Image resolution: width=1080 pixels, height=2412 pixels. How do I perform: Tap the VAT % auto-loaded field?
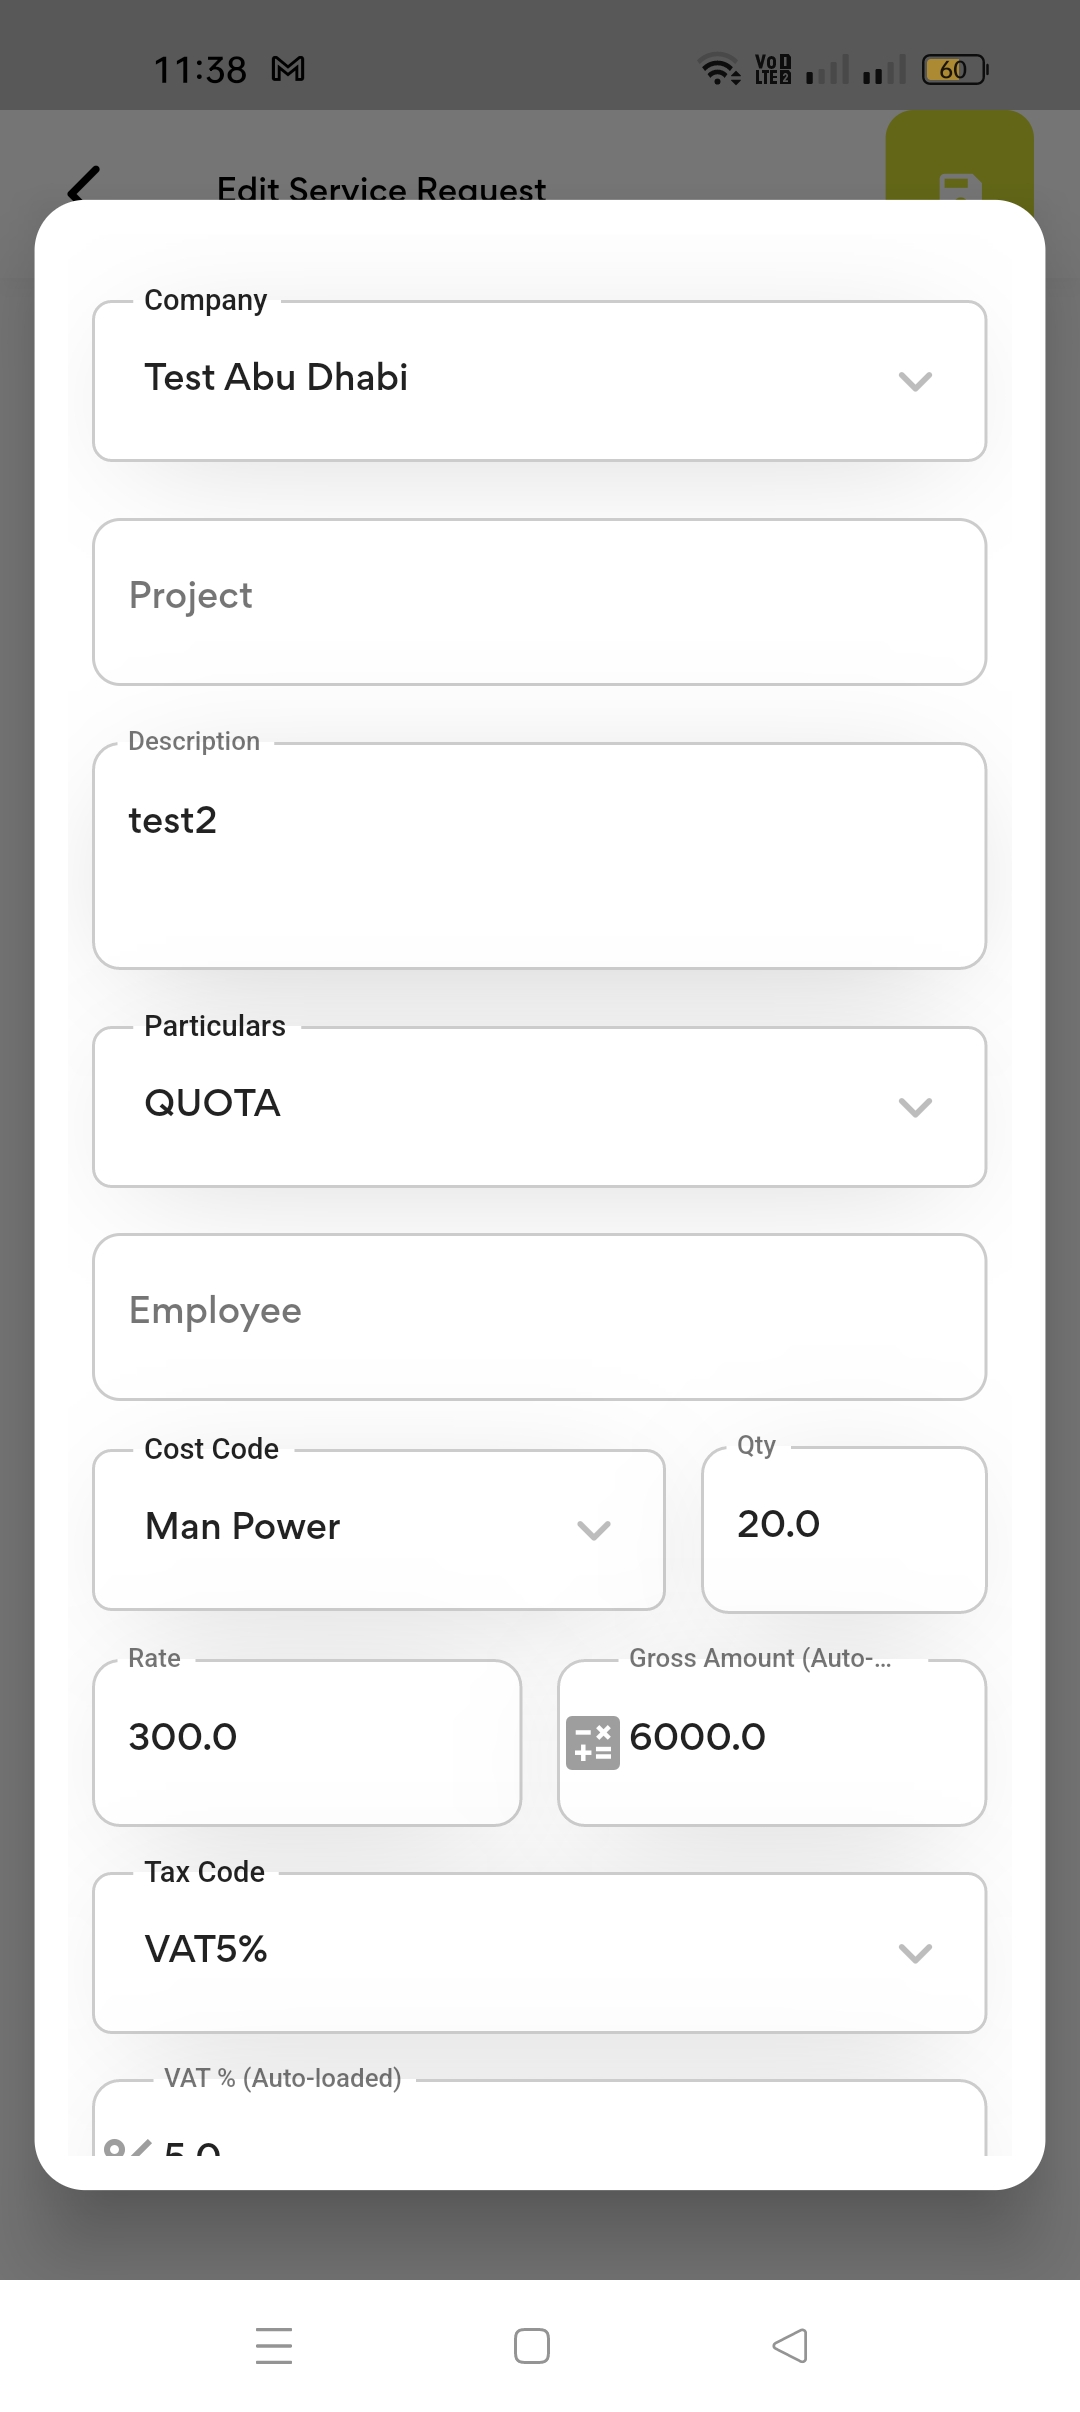pos(539,2130)
